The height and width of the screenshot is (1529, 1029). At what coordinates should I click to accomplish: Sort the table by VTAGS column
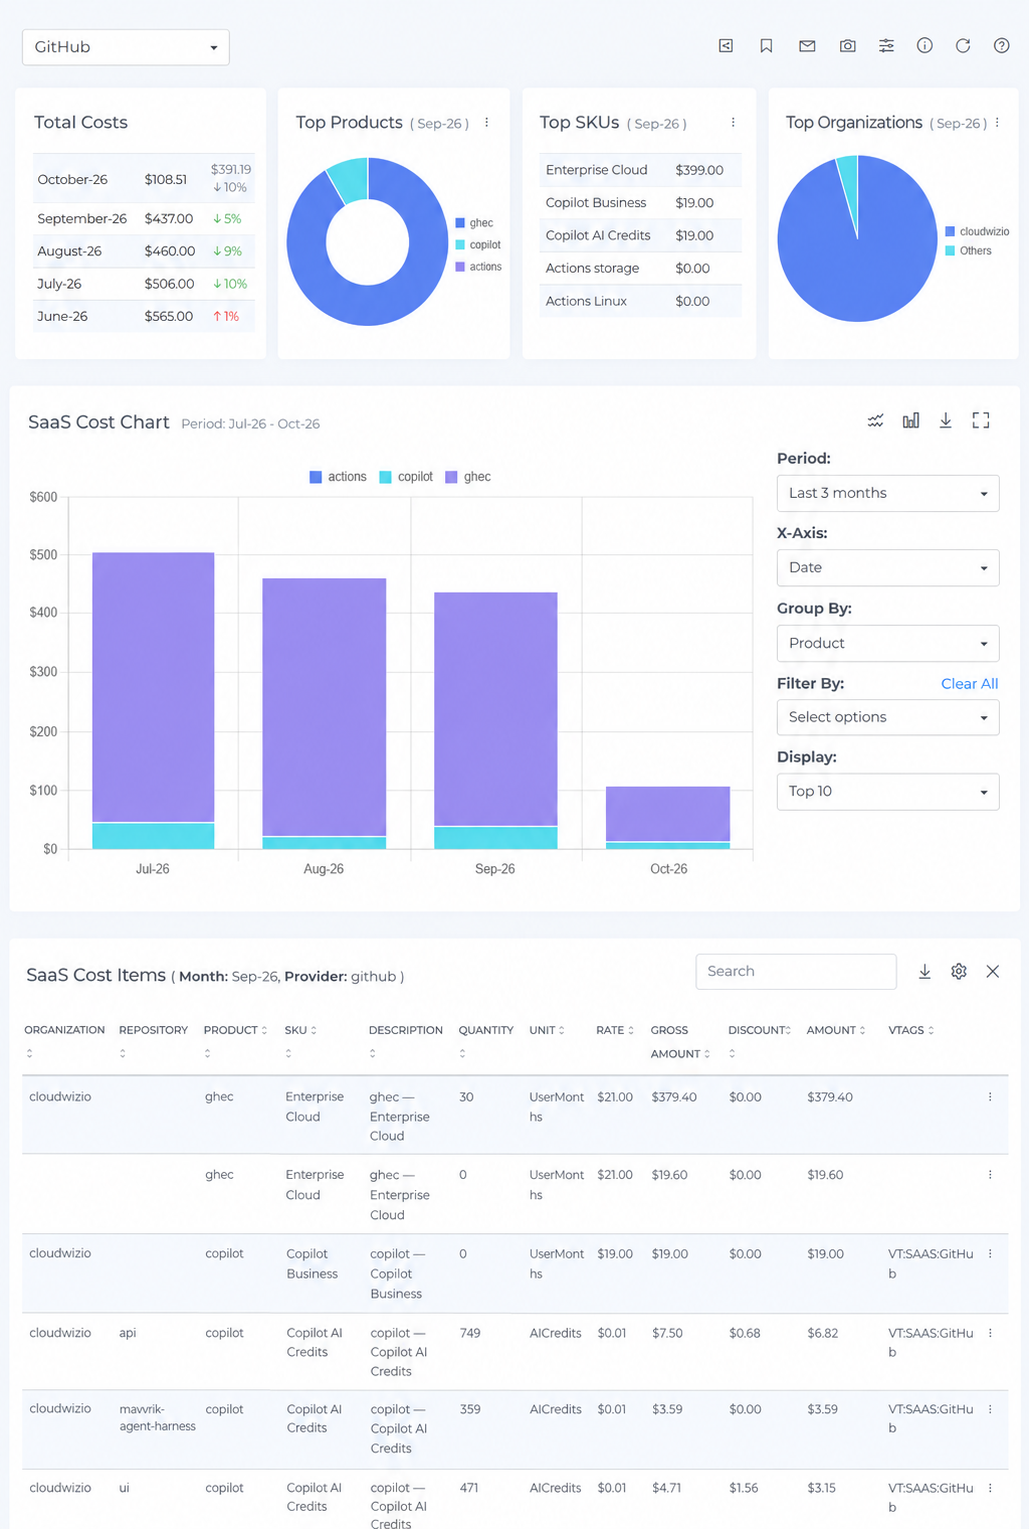pos(911,1030)
